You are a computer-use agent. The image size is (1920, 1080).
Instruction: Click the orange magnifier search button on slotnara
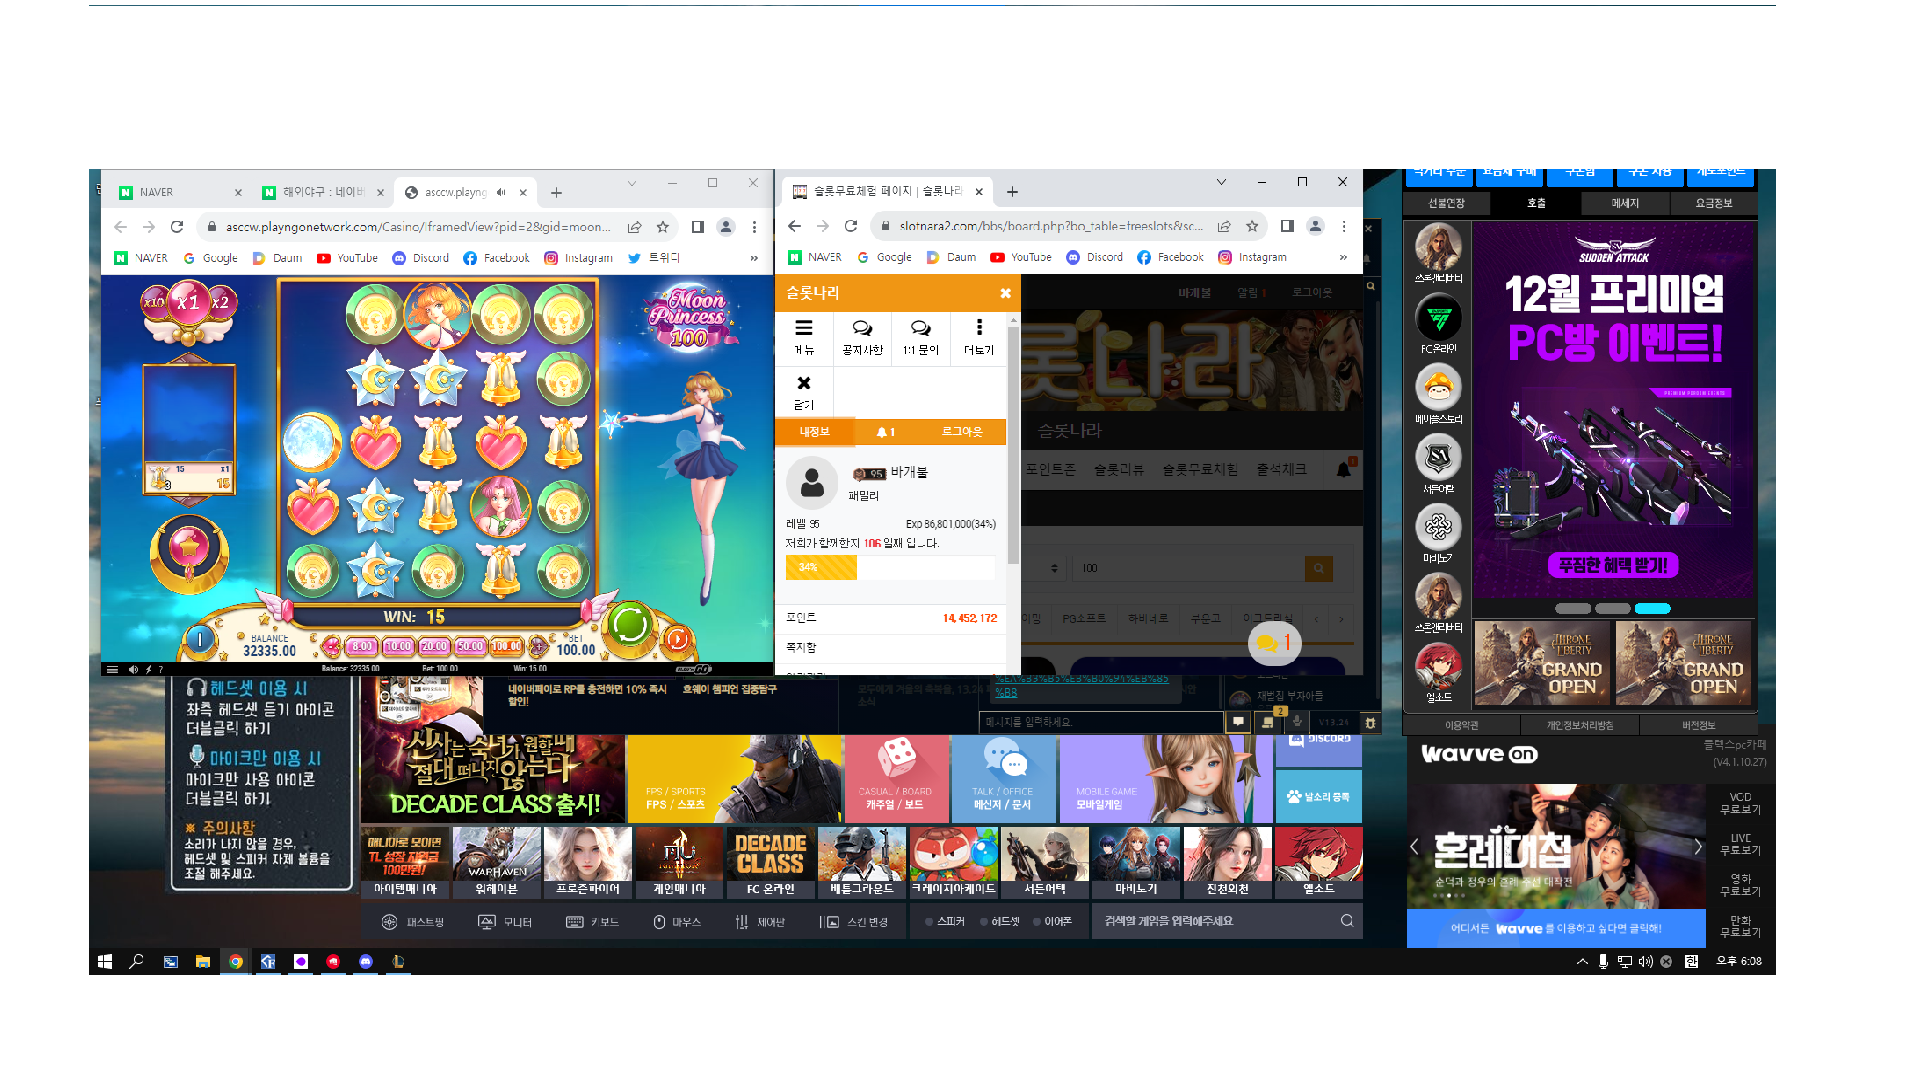click(x=1319, y=568)
